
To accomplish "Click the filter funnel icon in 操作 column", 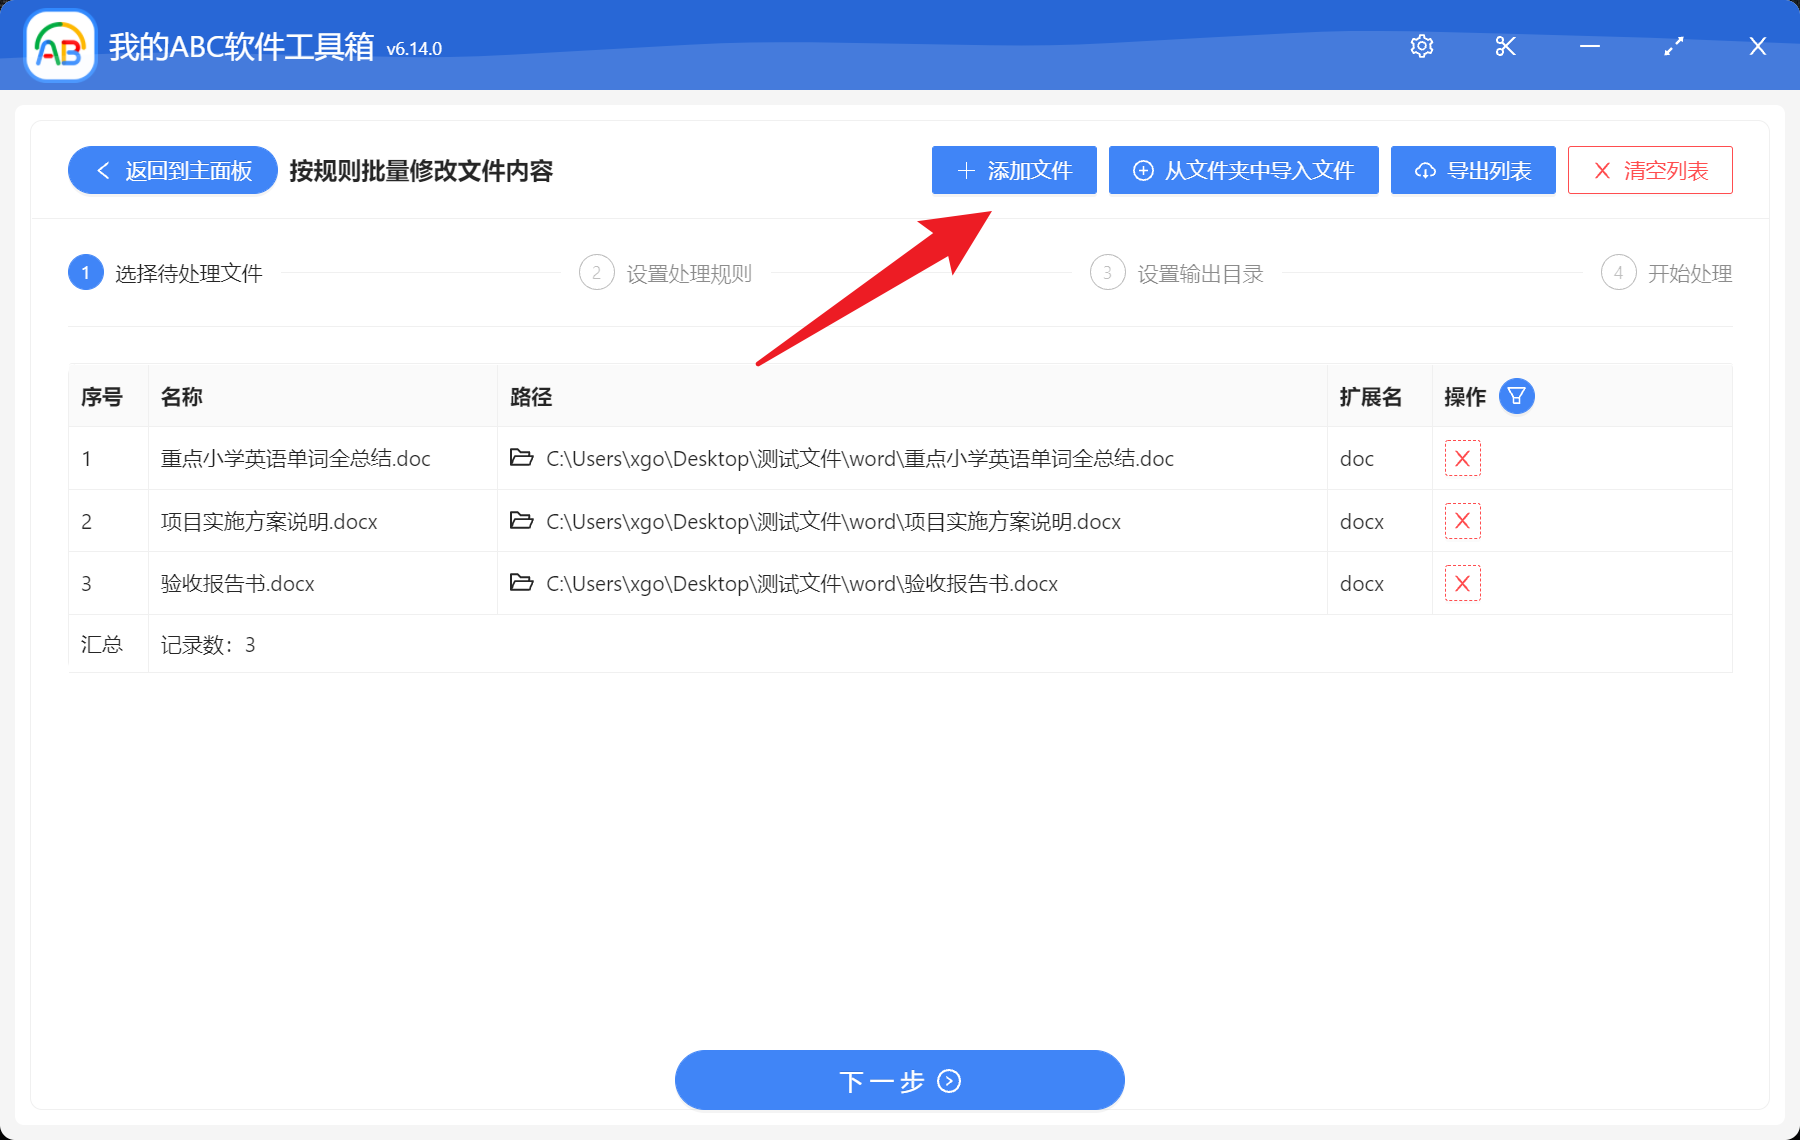I will coord(1516,397).
